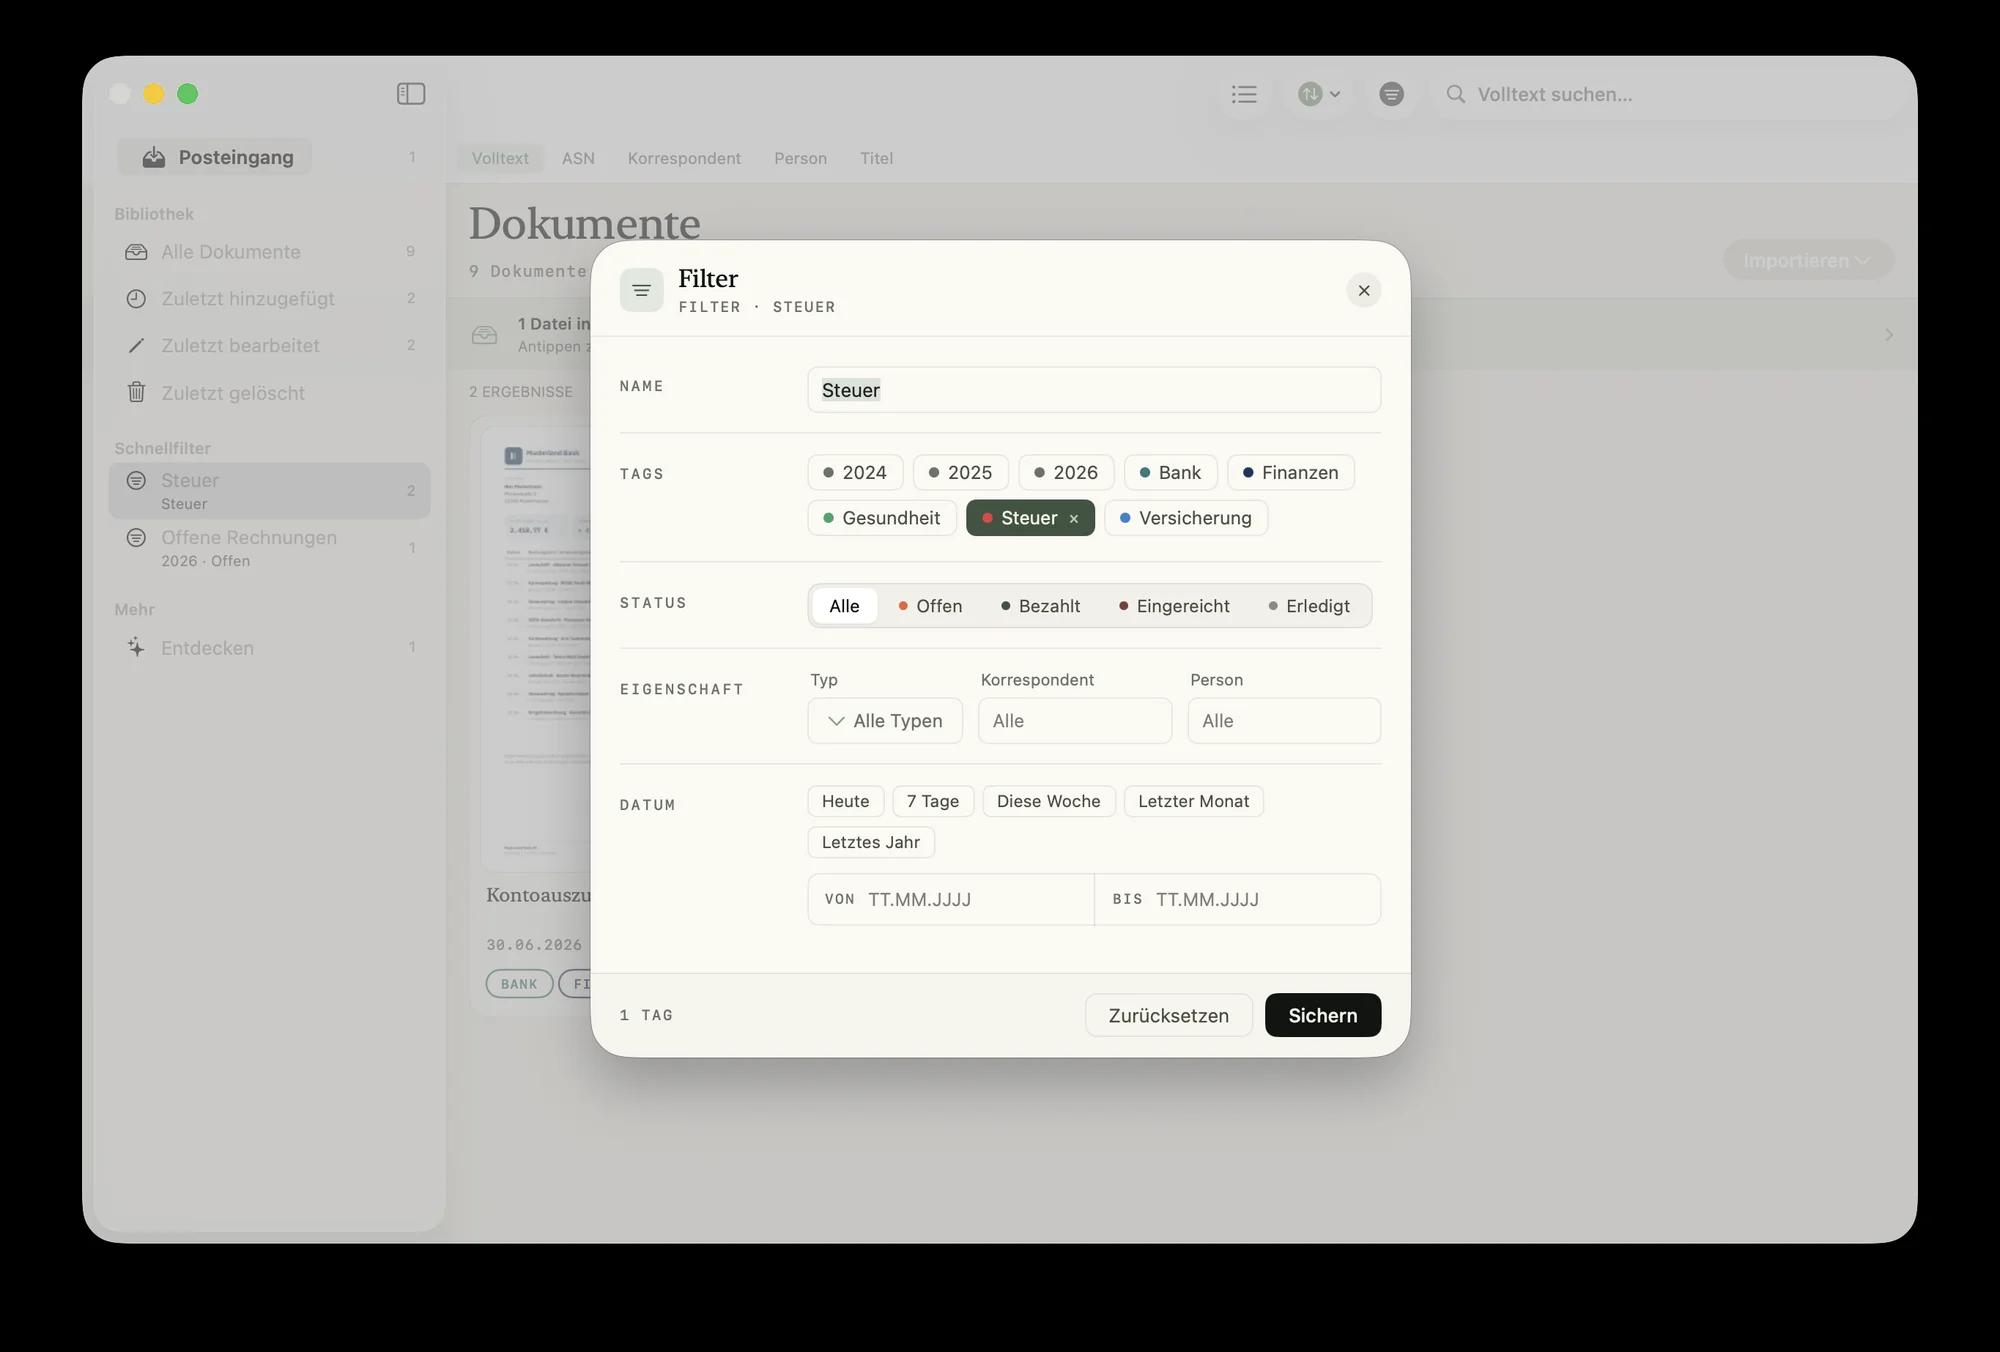Switch to Titel search tab
Viewport: 2000px width, 1352px height.
click(876, 158)
